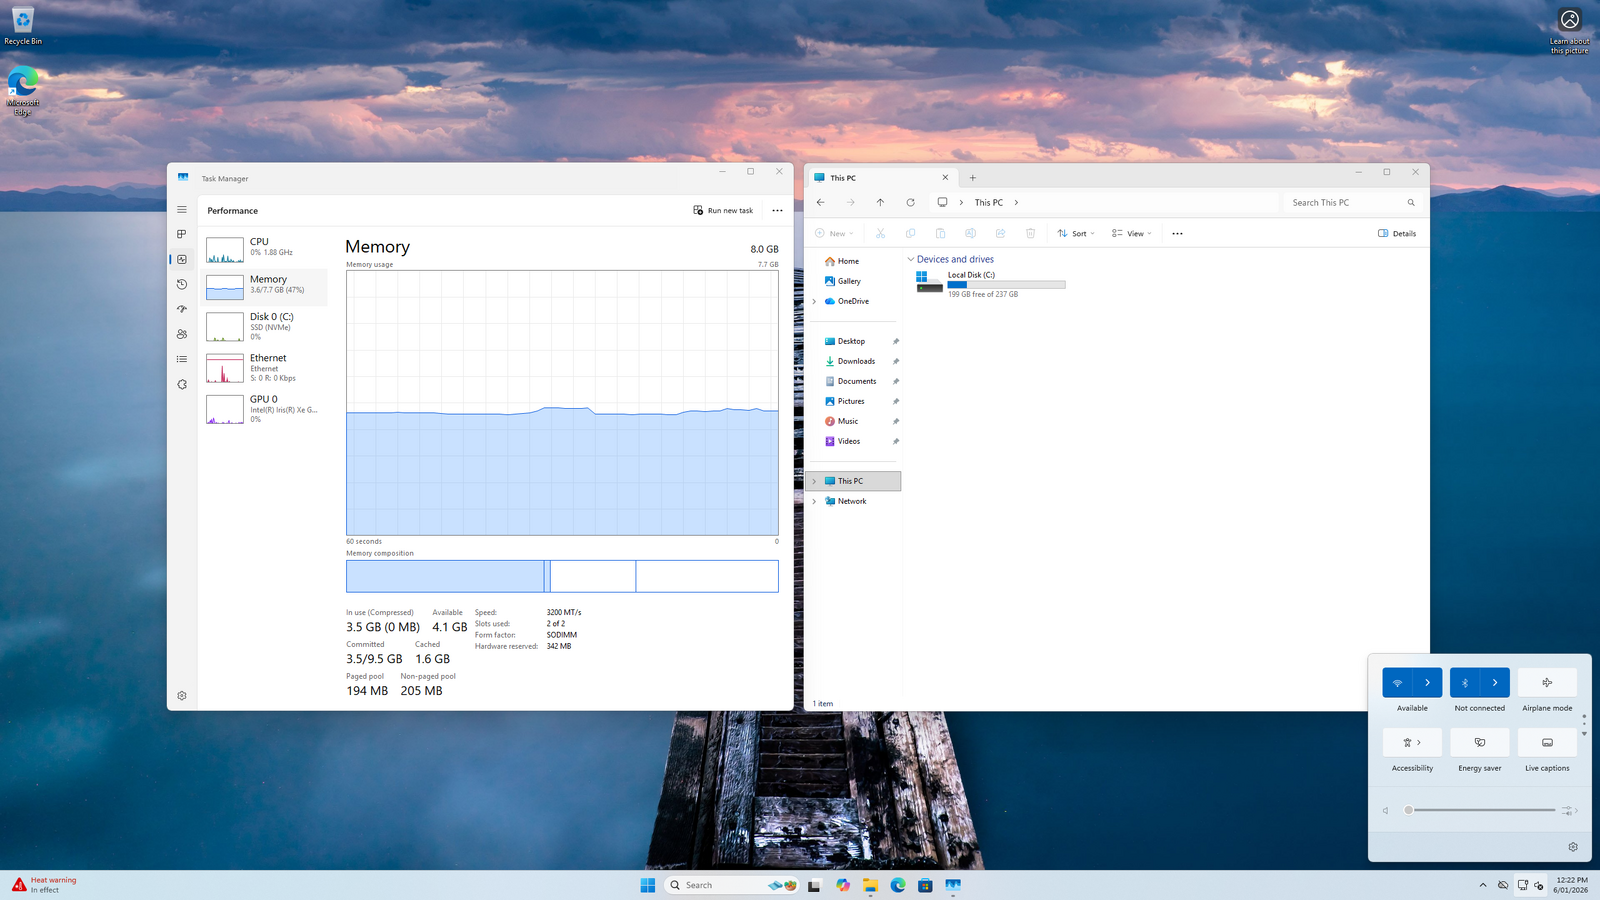Click the volume slider in quick settings

[1480, 810]
